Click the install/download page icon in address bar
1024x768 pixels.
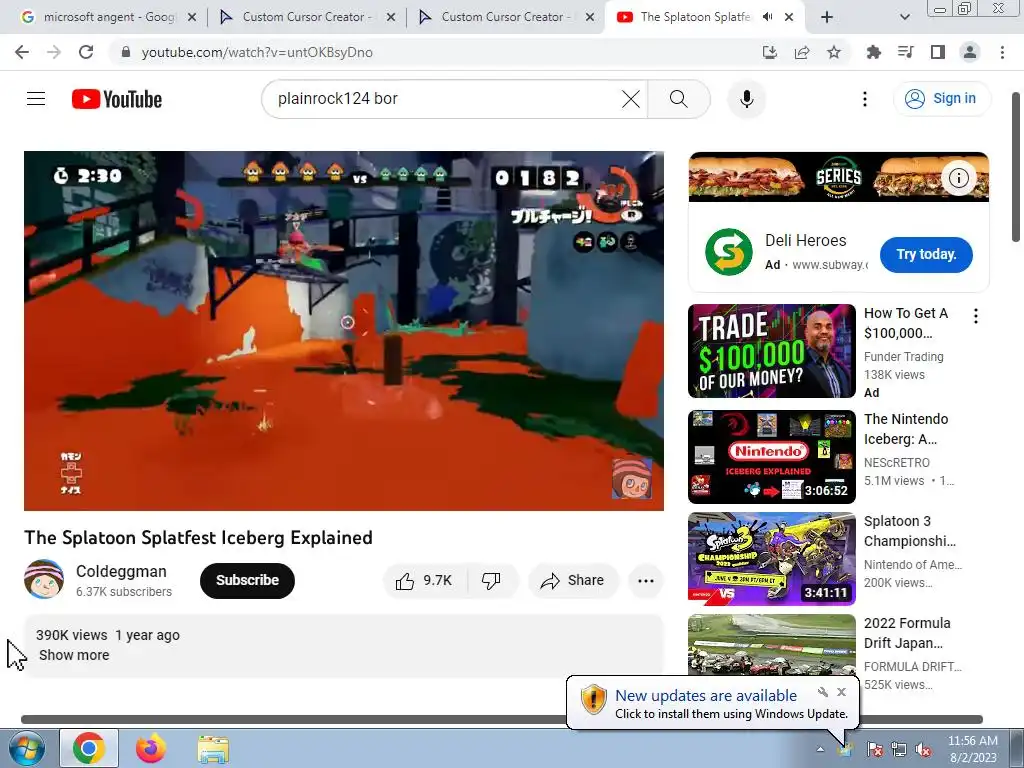770,52
